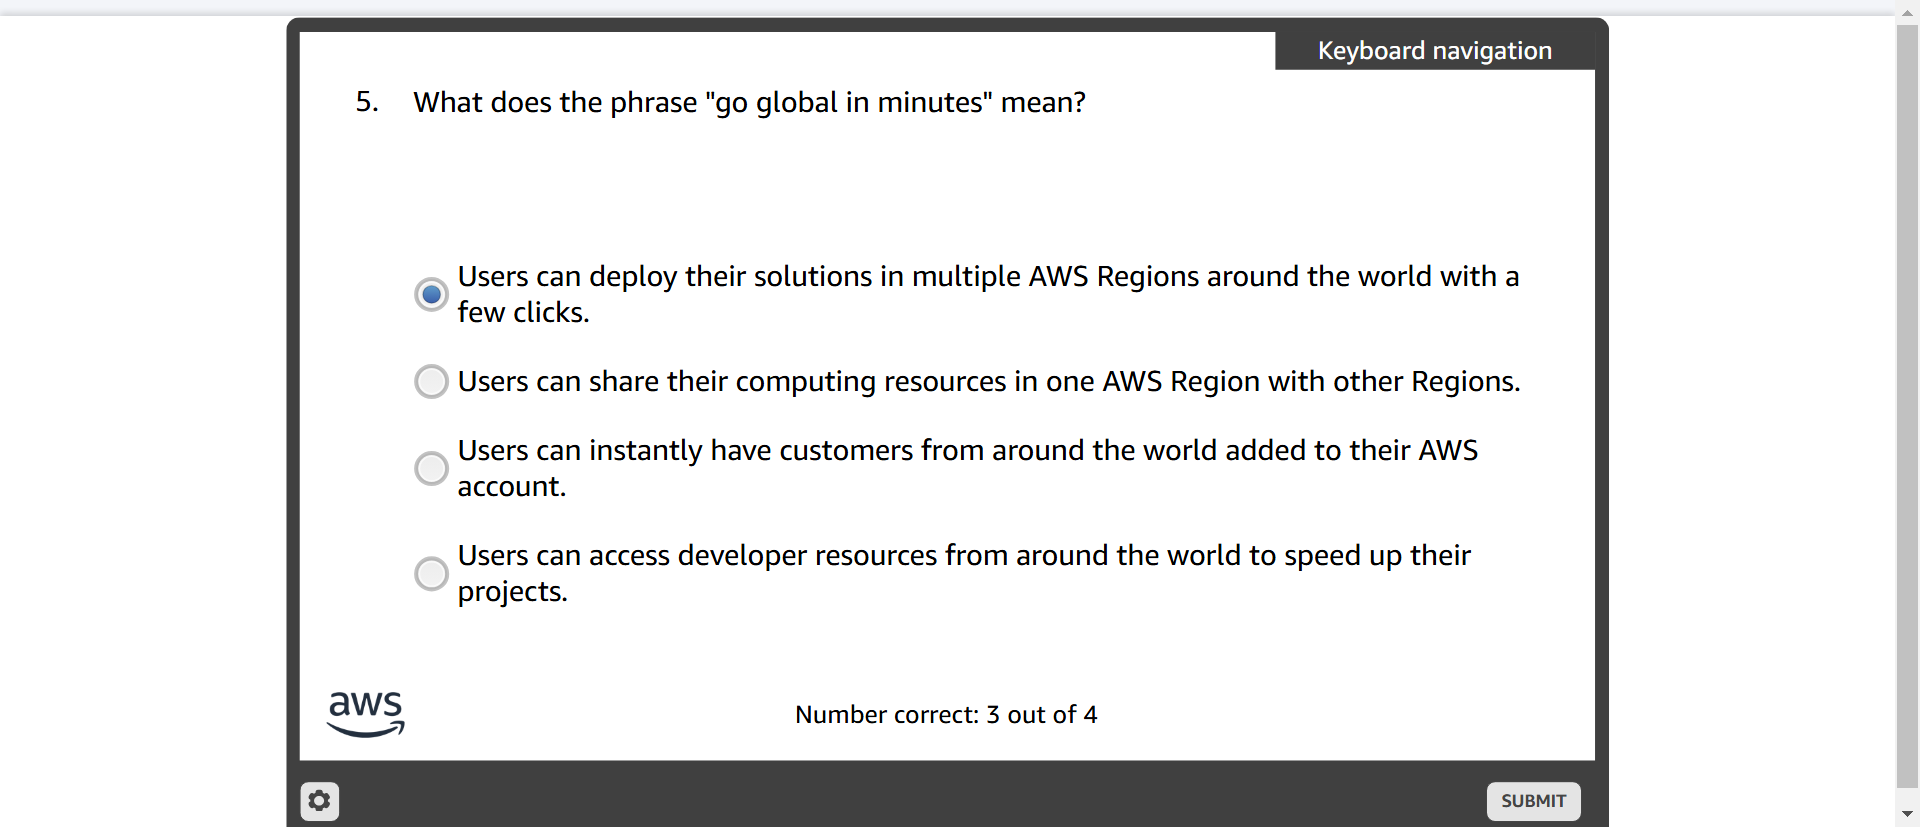Select the 'instantly have customers' option
1920x827 pixels.
(x=431, y=468)
